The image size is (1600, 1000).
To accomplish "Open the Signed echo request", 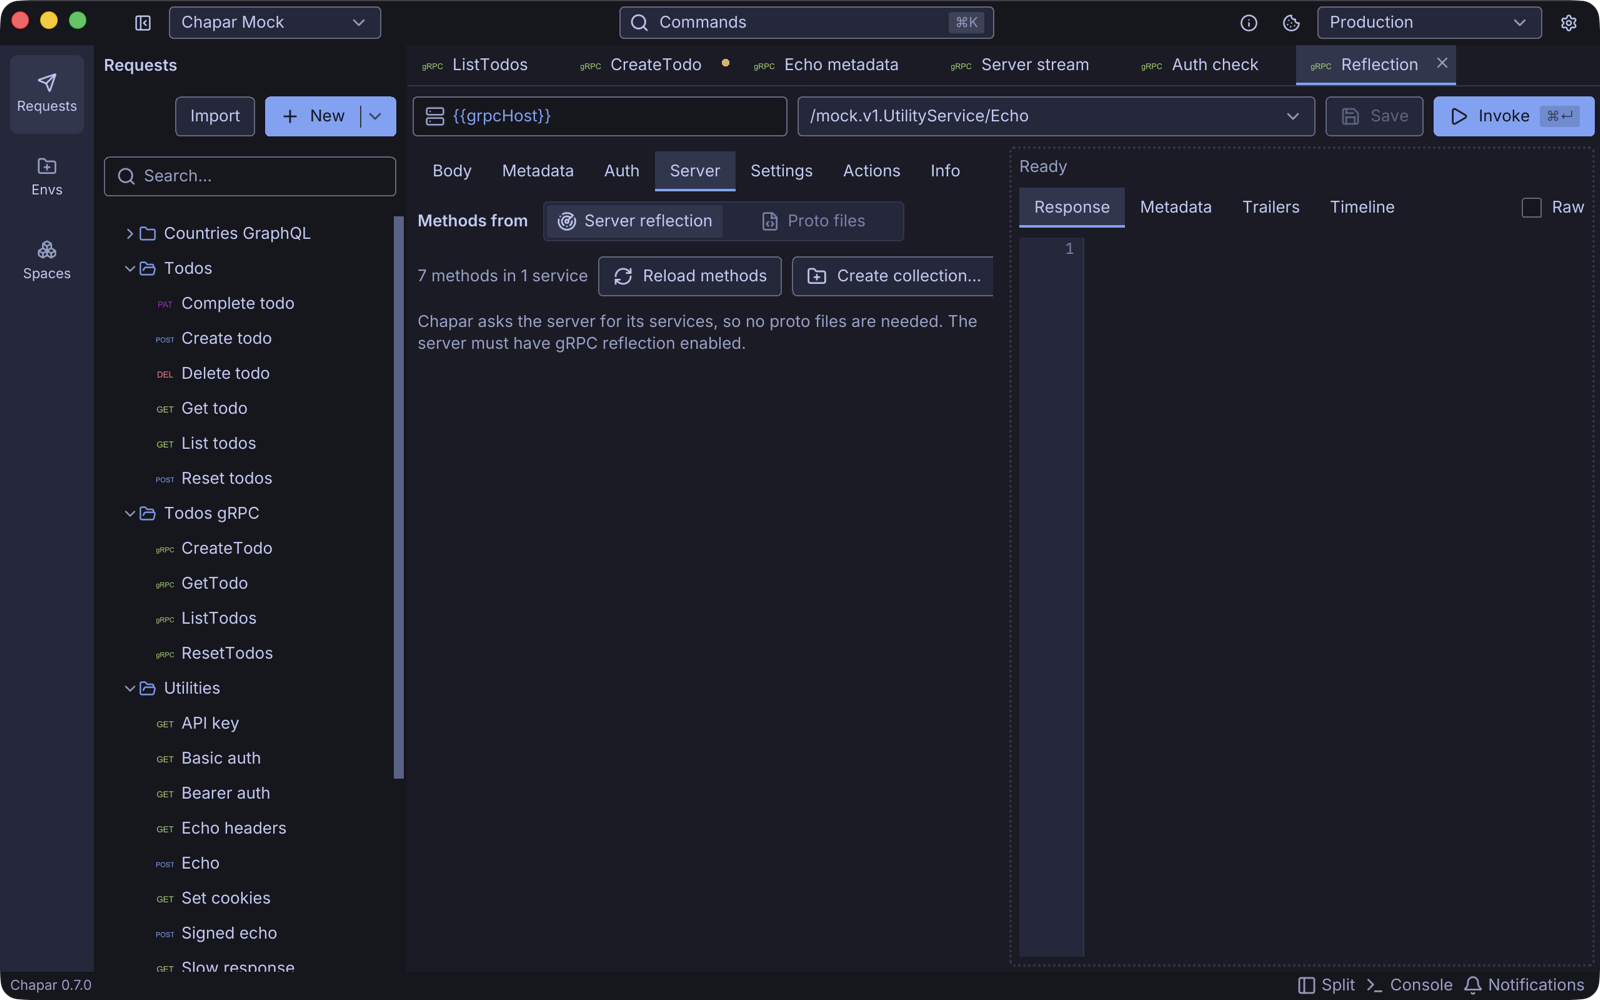I will tap(229, 933).
